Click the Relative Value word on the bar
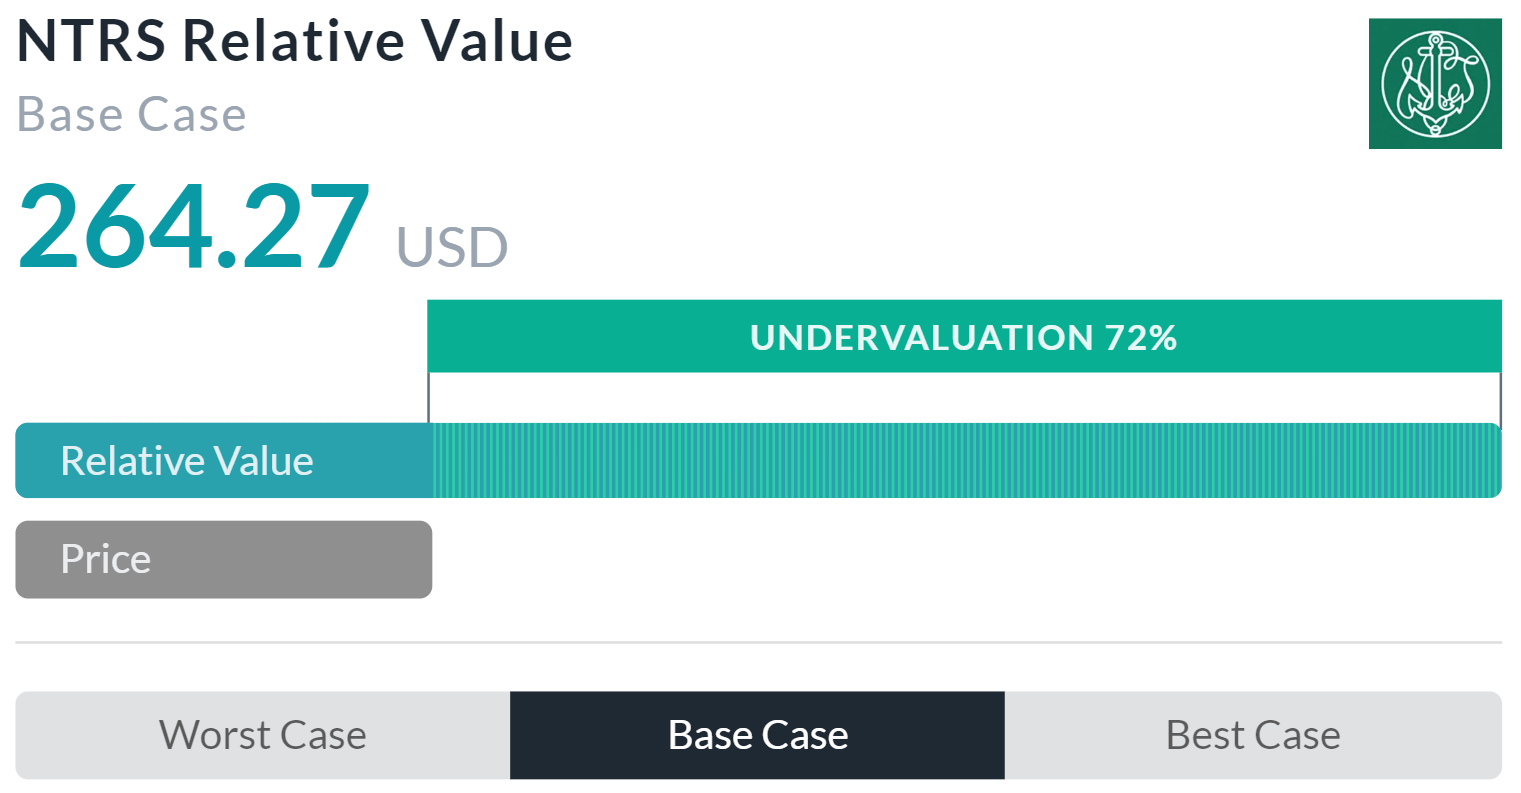The image size is (1521, 793). (187, 461)
